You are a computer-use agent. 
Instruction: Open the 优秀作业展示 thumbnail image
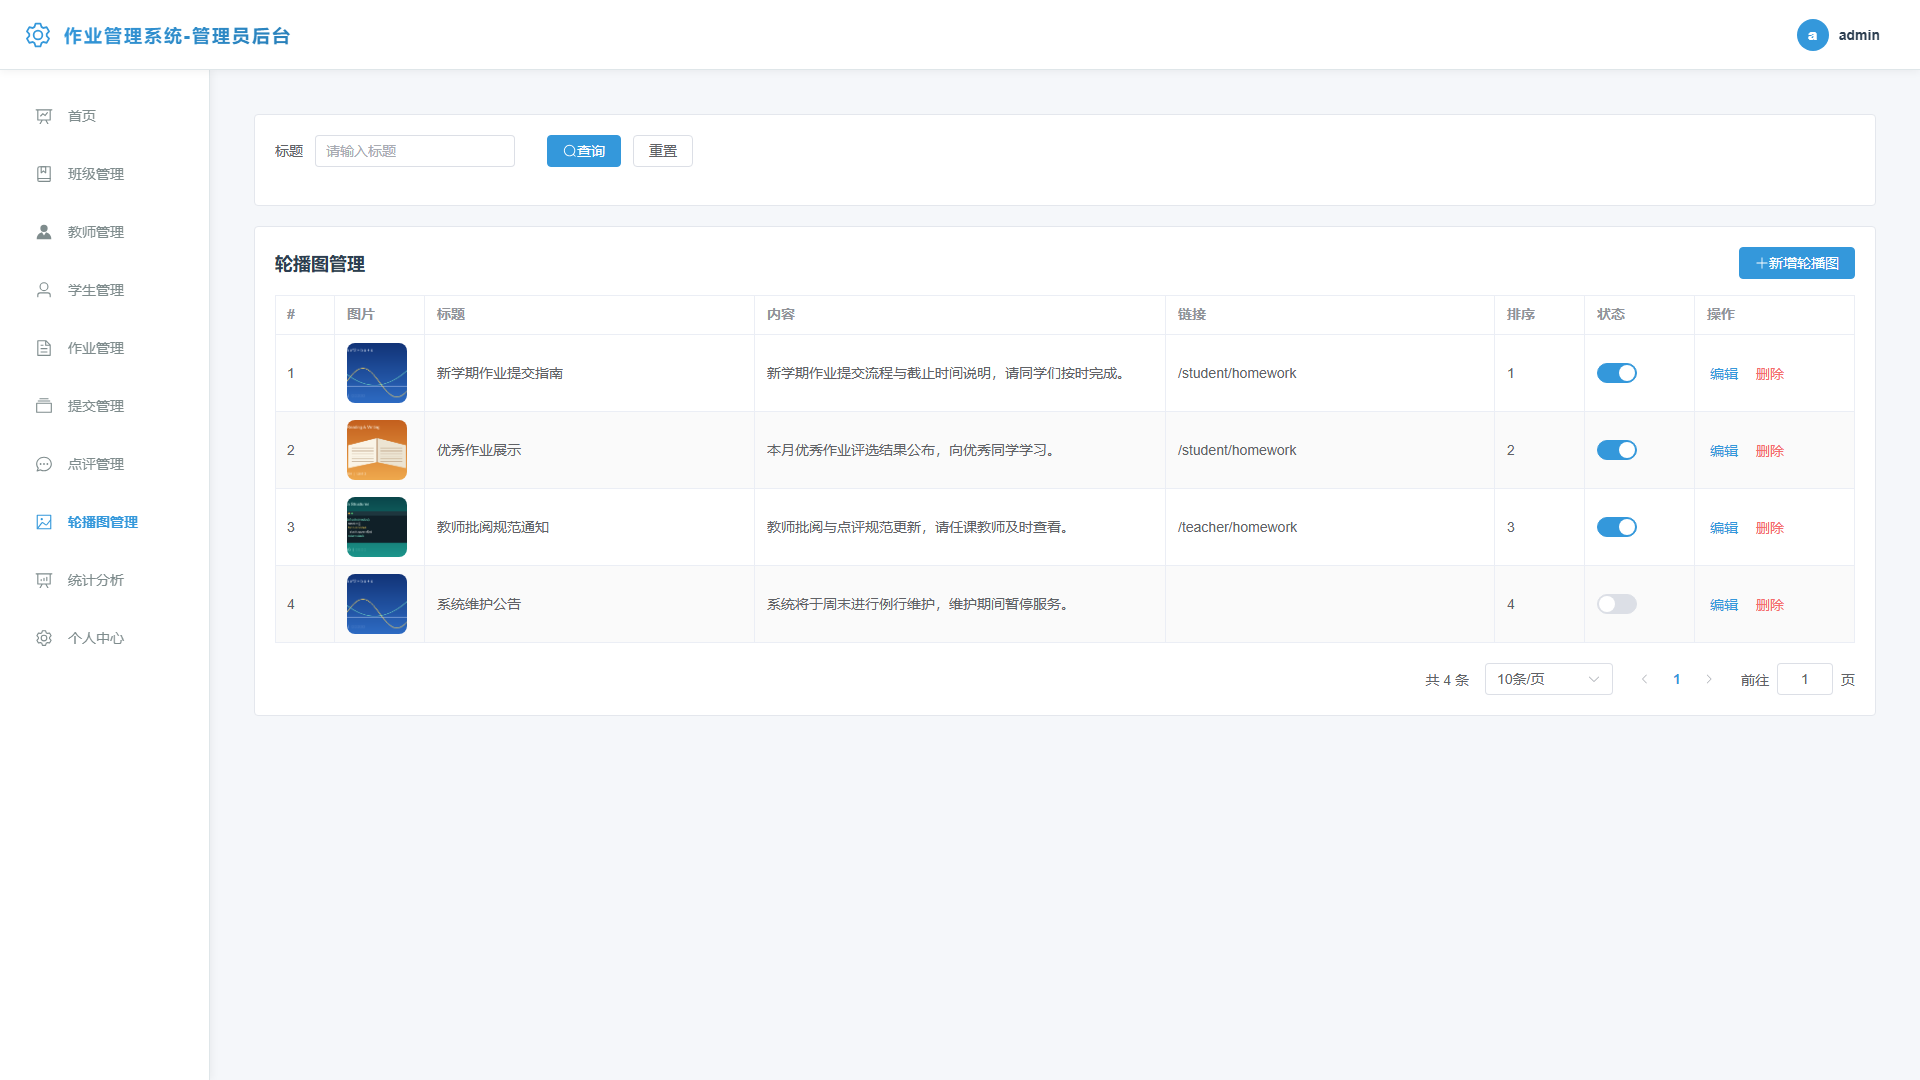377,450
